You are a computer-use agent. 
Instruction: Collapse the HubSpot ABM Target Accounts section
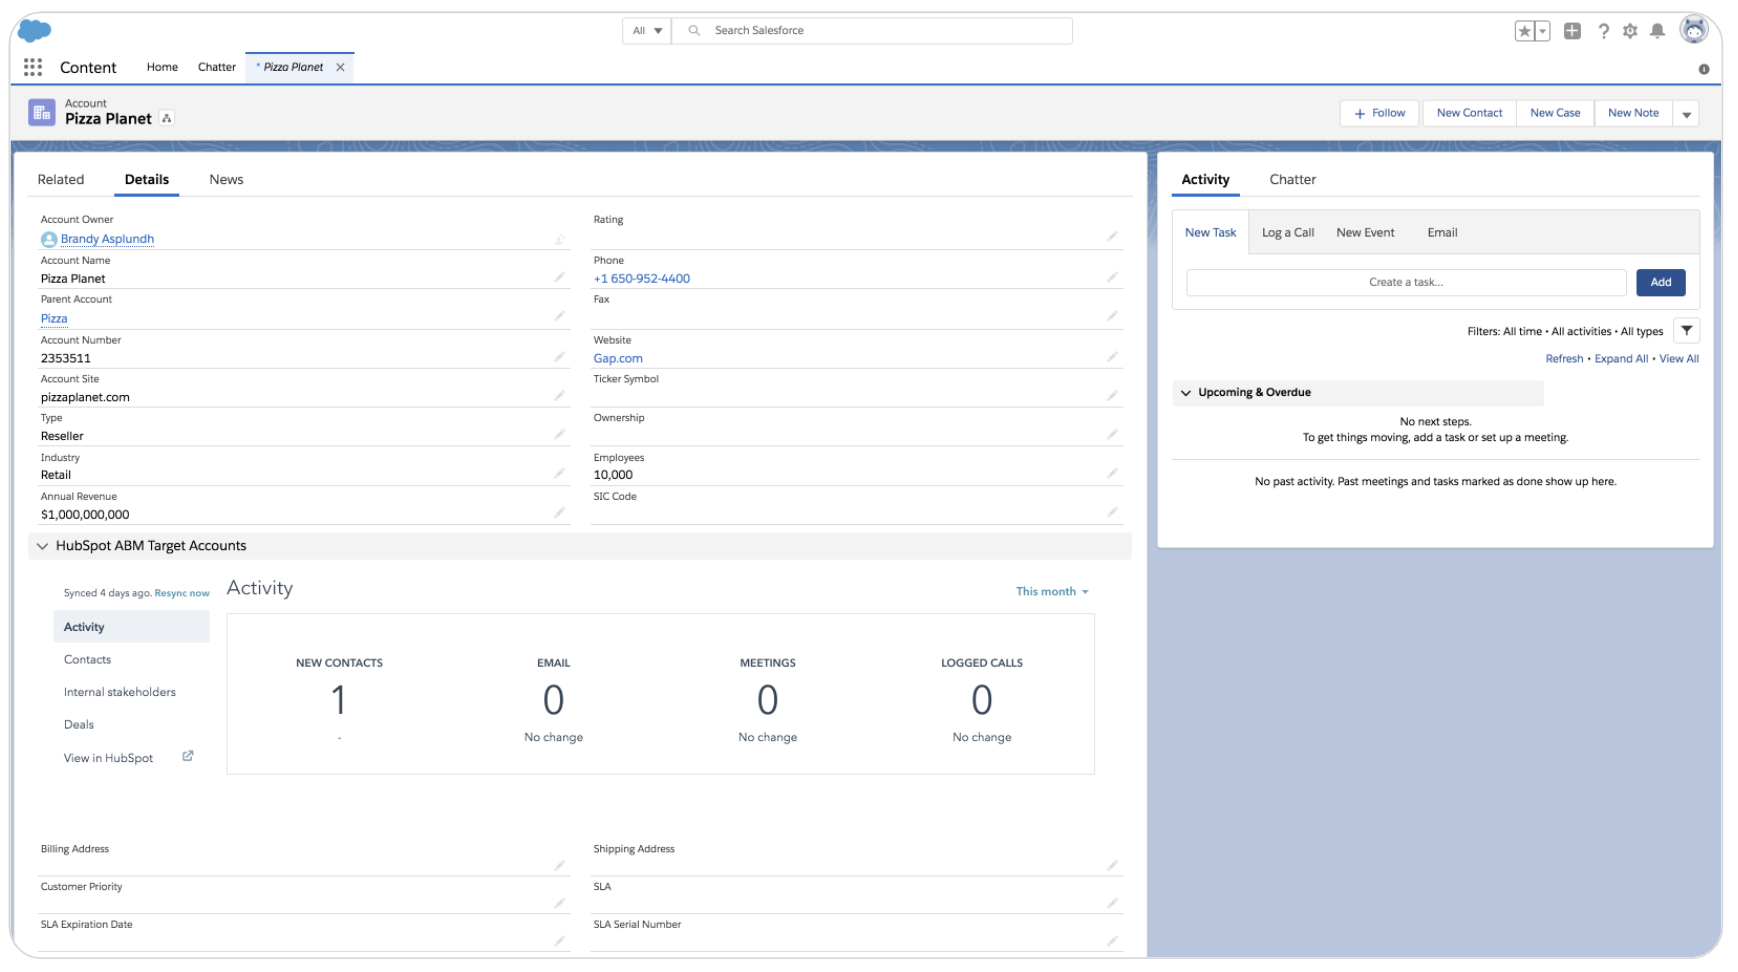(42, 546)
